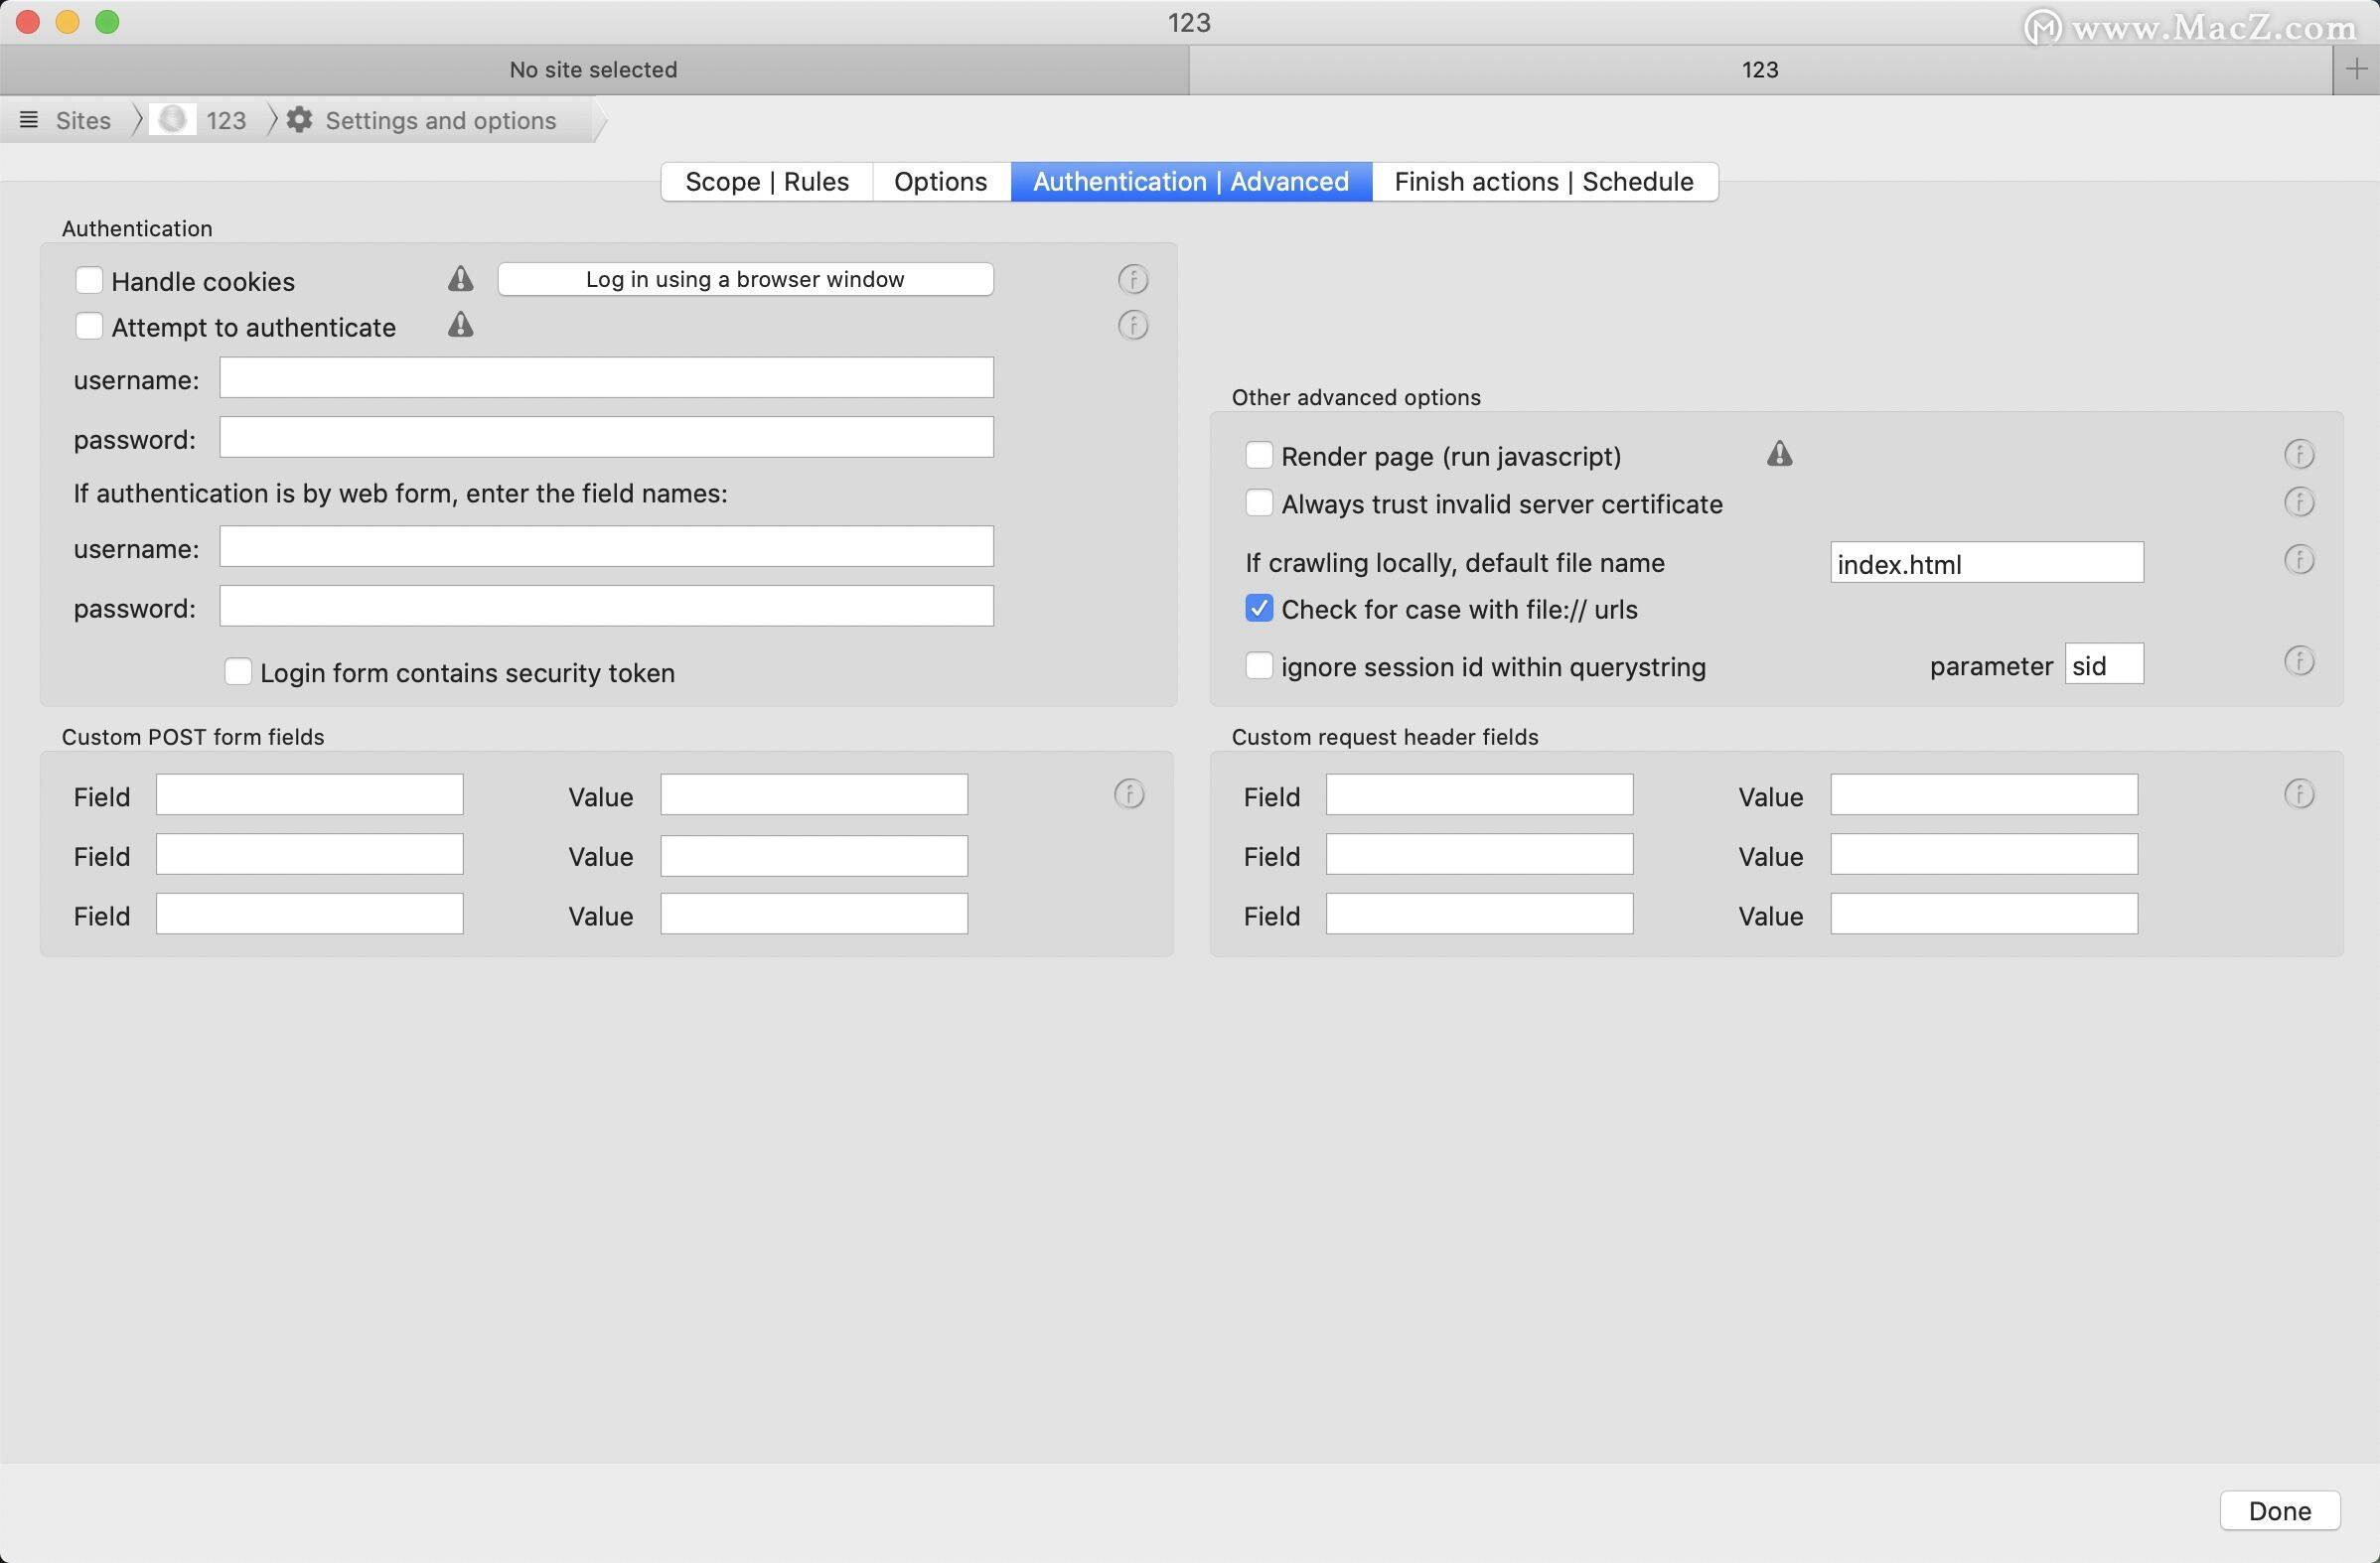Click info icon beside Handle cookies row
Image resolution: width=2380 pixels, height=1563 pixels.
(1132, 279)
